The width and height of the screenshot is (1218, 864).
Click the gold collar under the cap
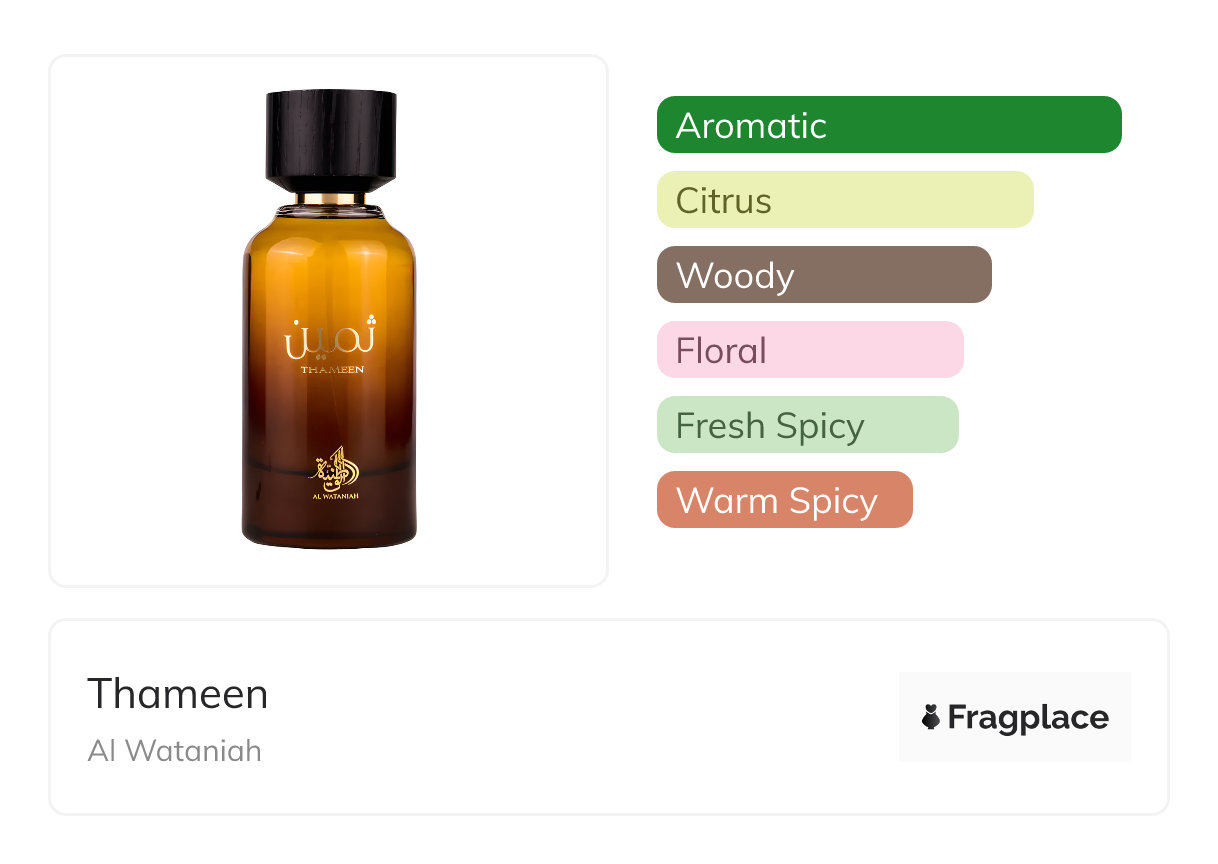pyautogui.click(x=329, y=198)
